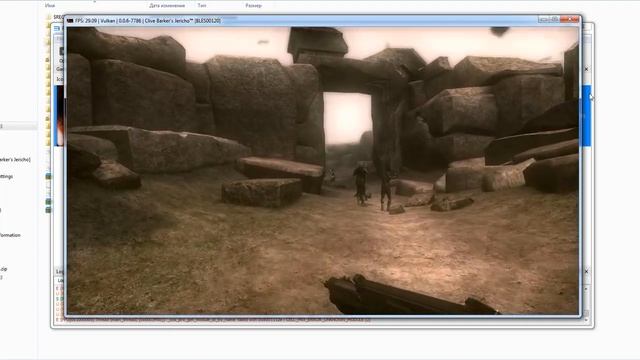Sort Explorer files by Дата изменения column

[167, 6]
